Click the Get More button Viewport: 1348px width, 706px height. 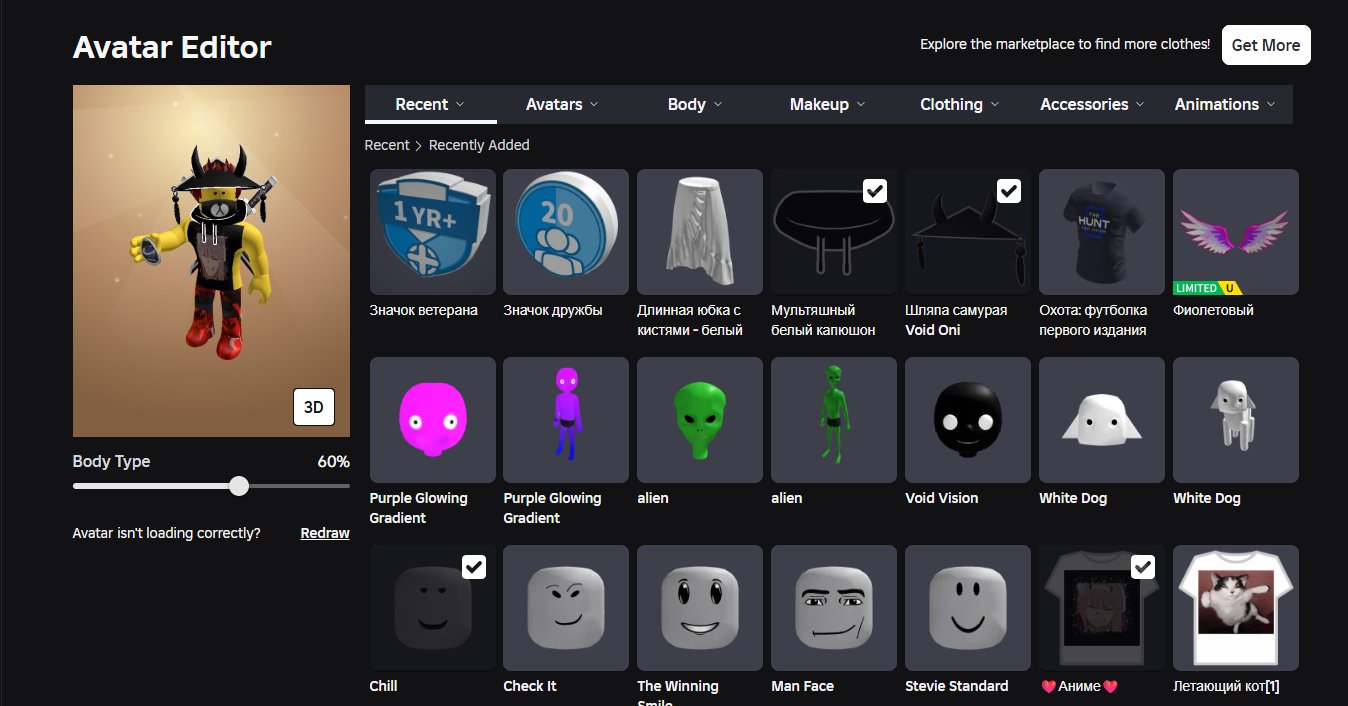[x=1266, y=45]
